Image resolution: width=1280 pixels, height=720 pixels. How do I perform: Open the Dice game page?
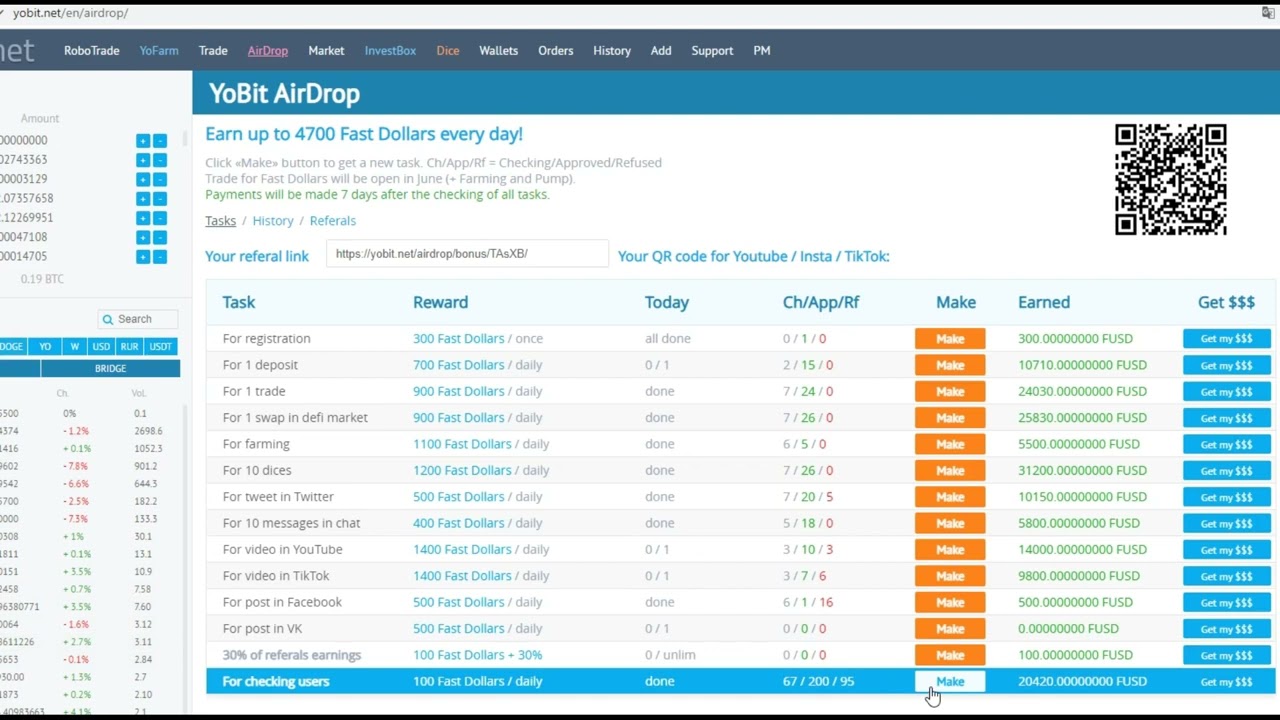pos(448,50)
